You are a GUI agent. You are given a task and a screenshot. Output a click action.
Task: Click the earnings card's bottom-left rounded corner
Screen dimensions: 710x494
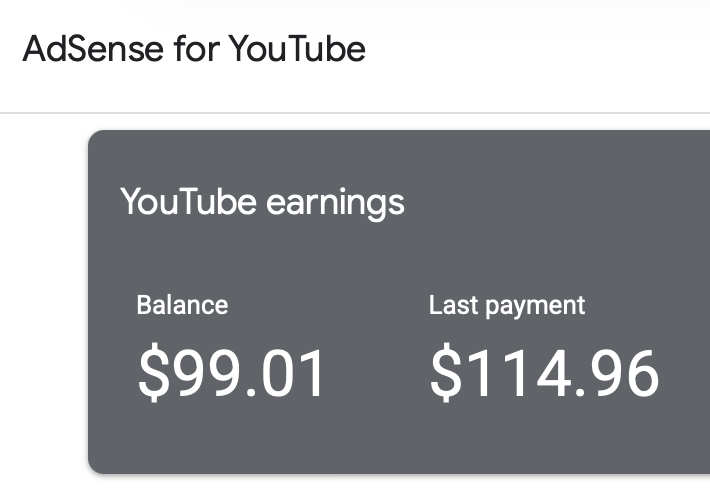point(94,467)
